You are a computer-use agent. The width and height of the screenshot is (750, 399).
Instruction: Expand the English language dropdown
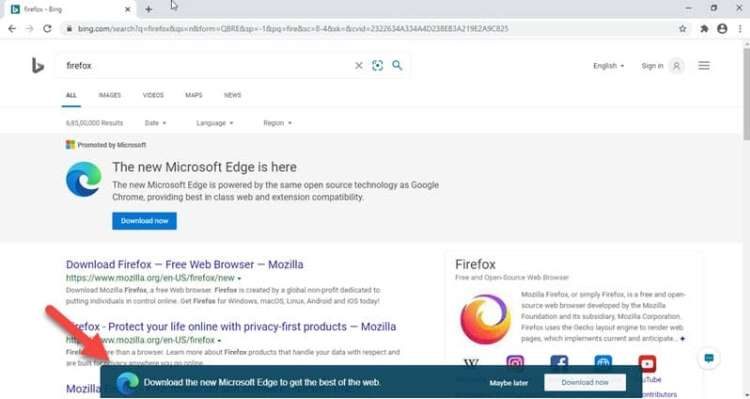pos(608,66)
